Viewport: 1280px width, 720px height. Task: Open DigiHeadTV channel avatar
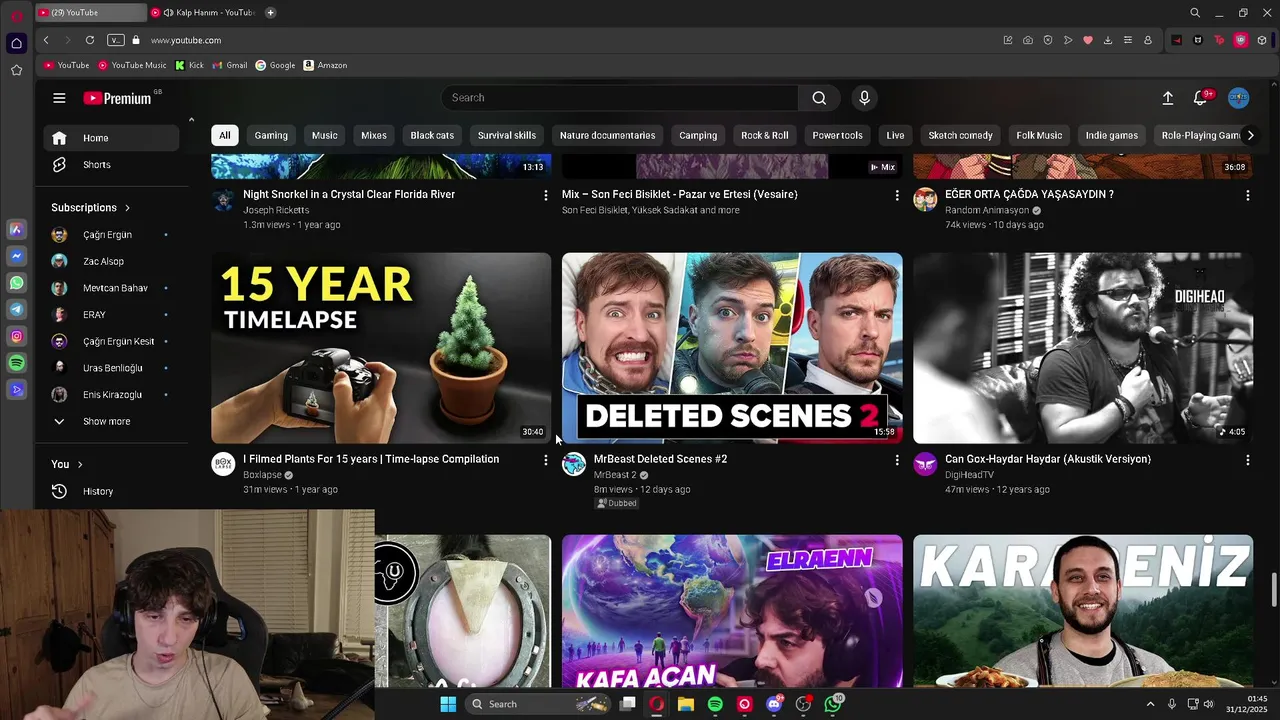[x=925, y=464]
